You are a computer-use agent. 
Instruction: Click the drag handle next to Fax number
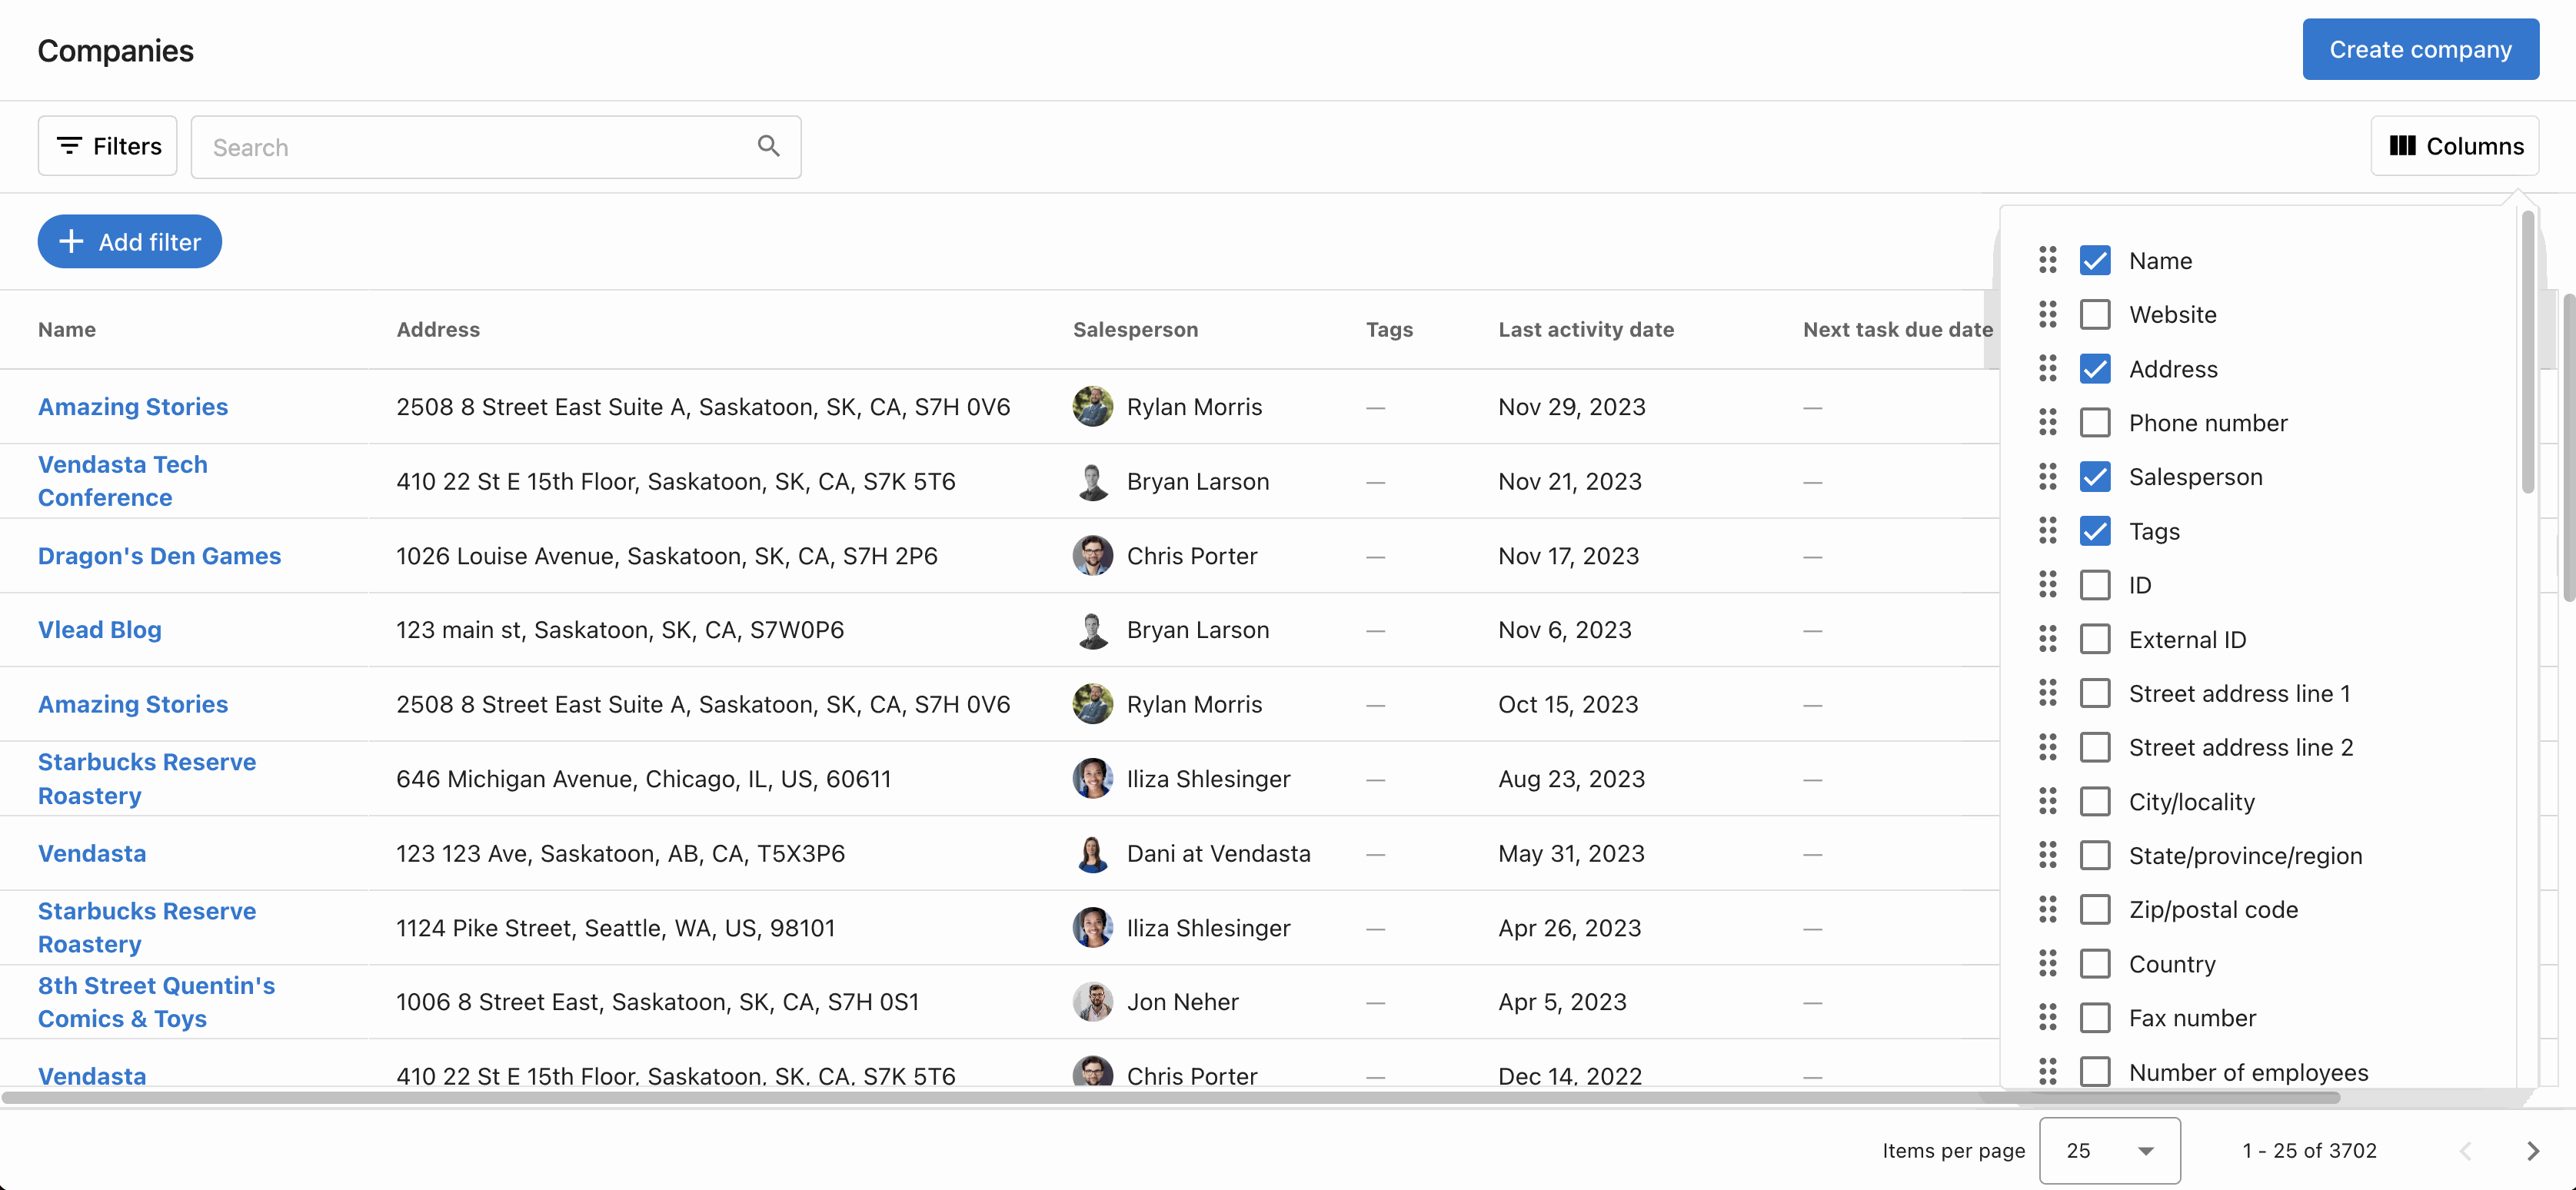coord(2047,1017)
